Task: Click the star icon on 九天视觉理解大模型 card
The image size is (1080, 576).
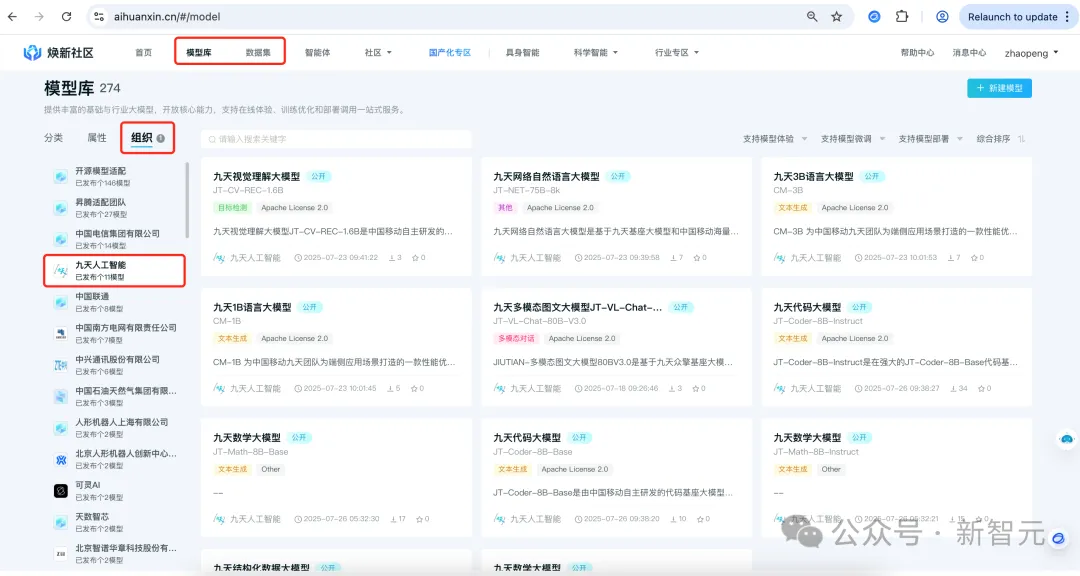Action: (415, 258)
